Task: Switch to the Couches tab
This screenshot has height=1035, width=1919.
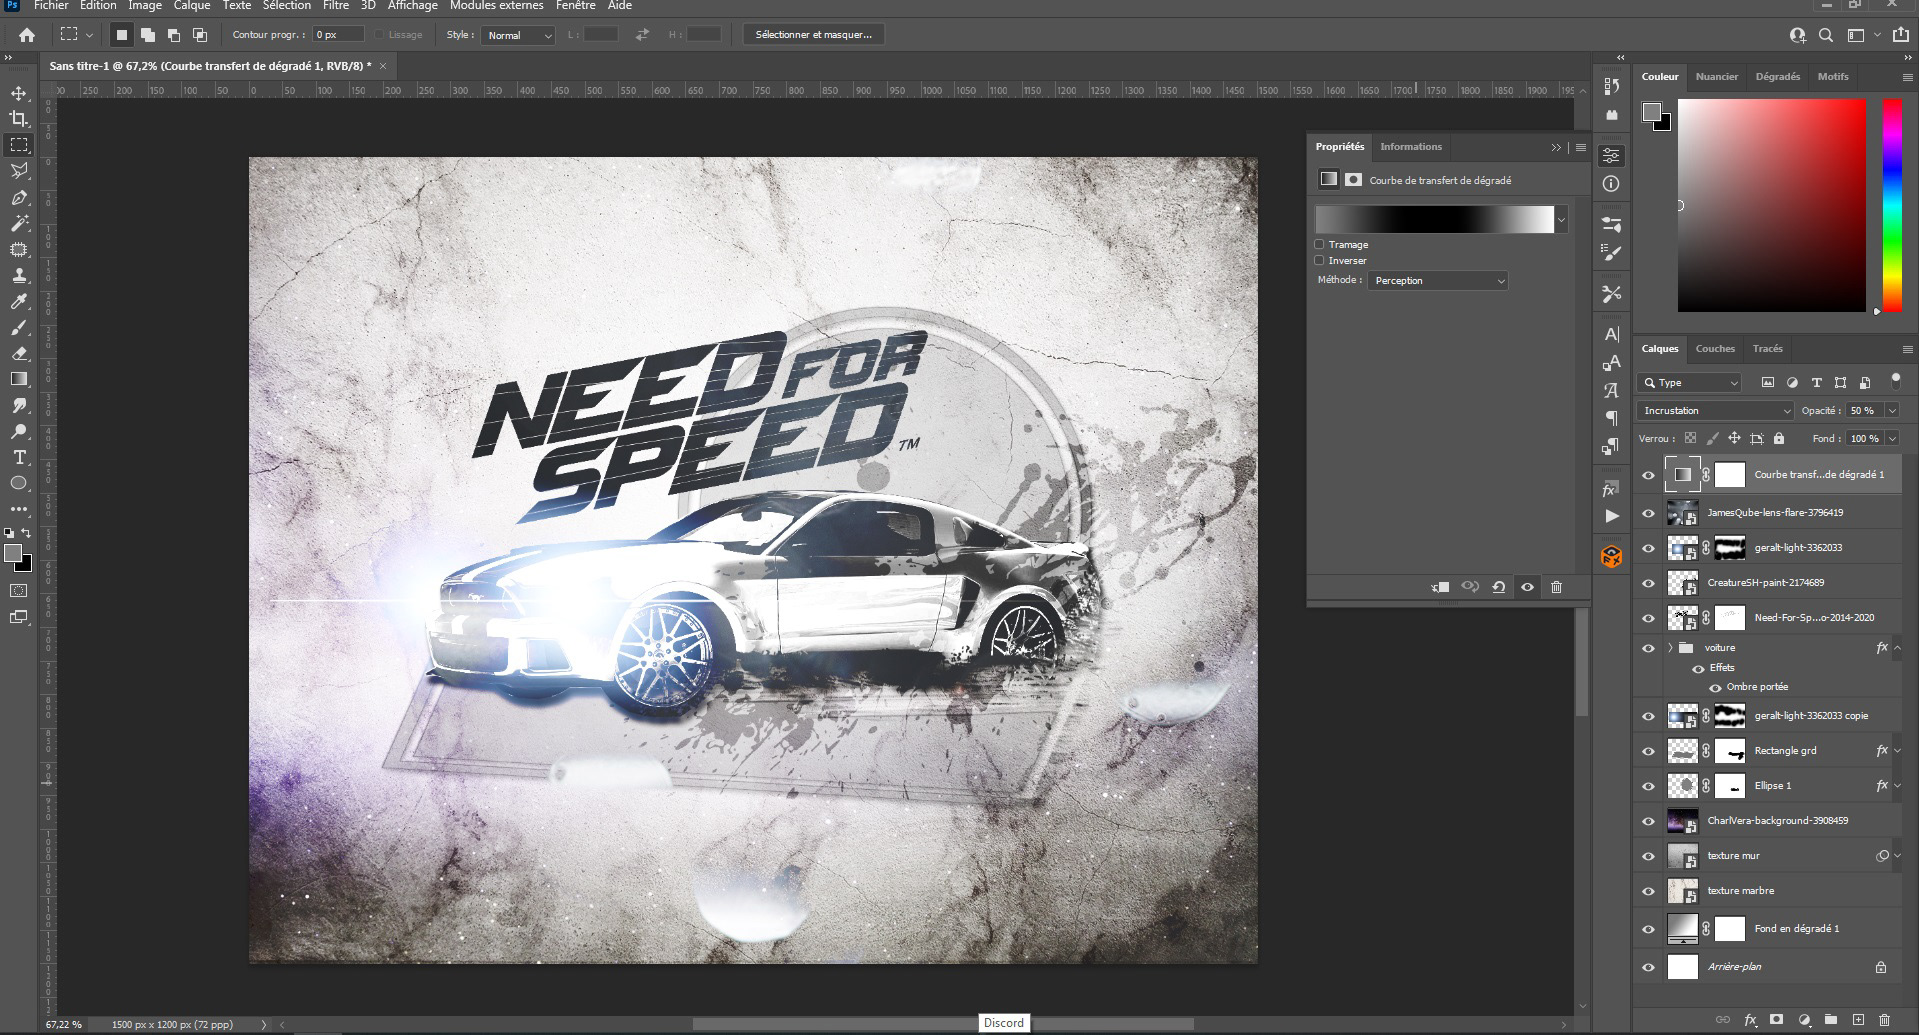Action: click(1715, 349)
